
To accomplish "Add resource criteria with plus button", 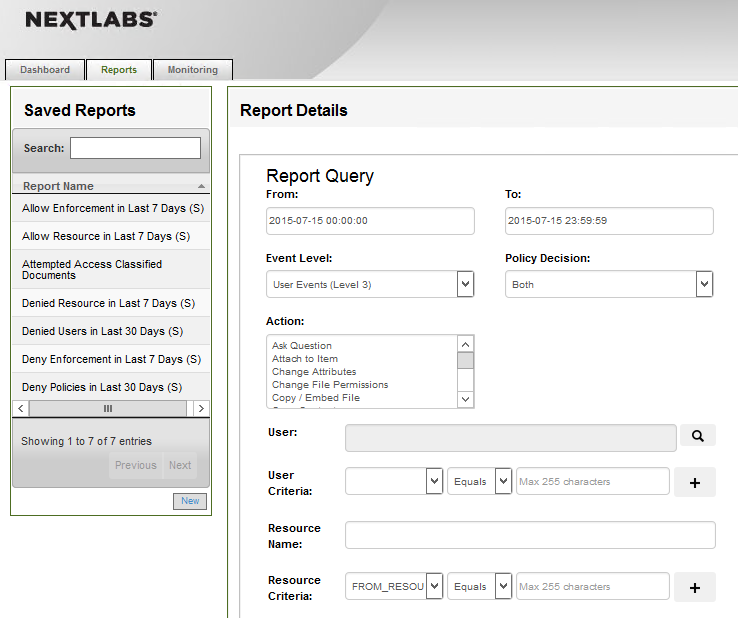I will [695, 587].
